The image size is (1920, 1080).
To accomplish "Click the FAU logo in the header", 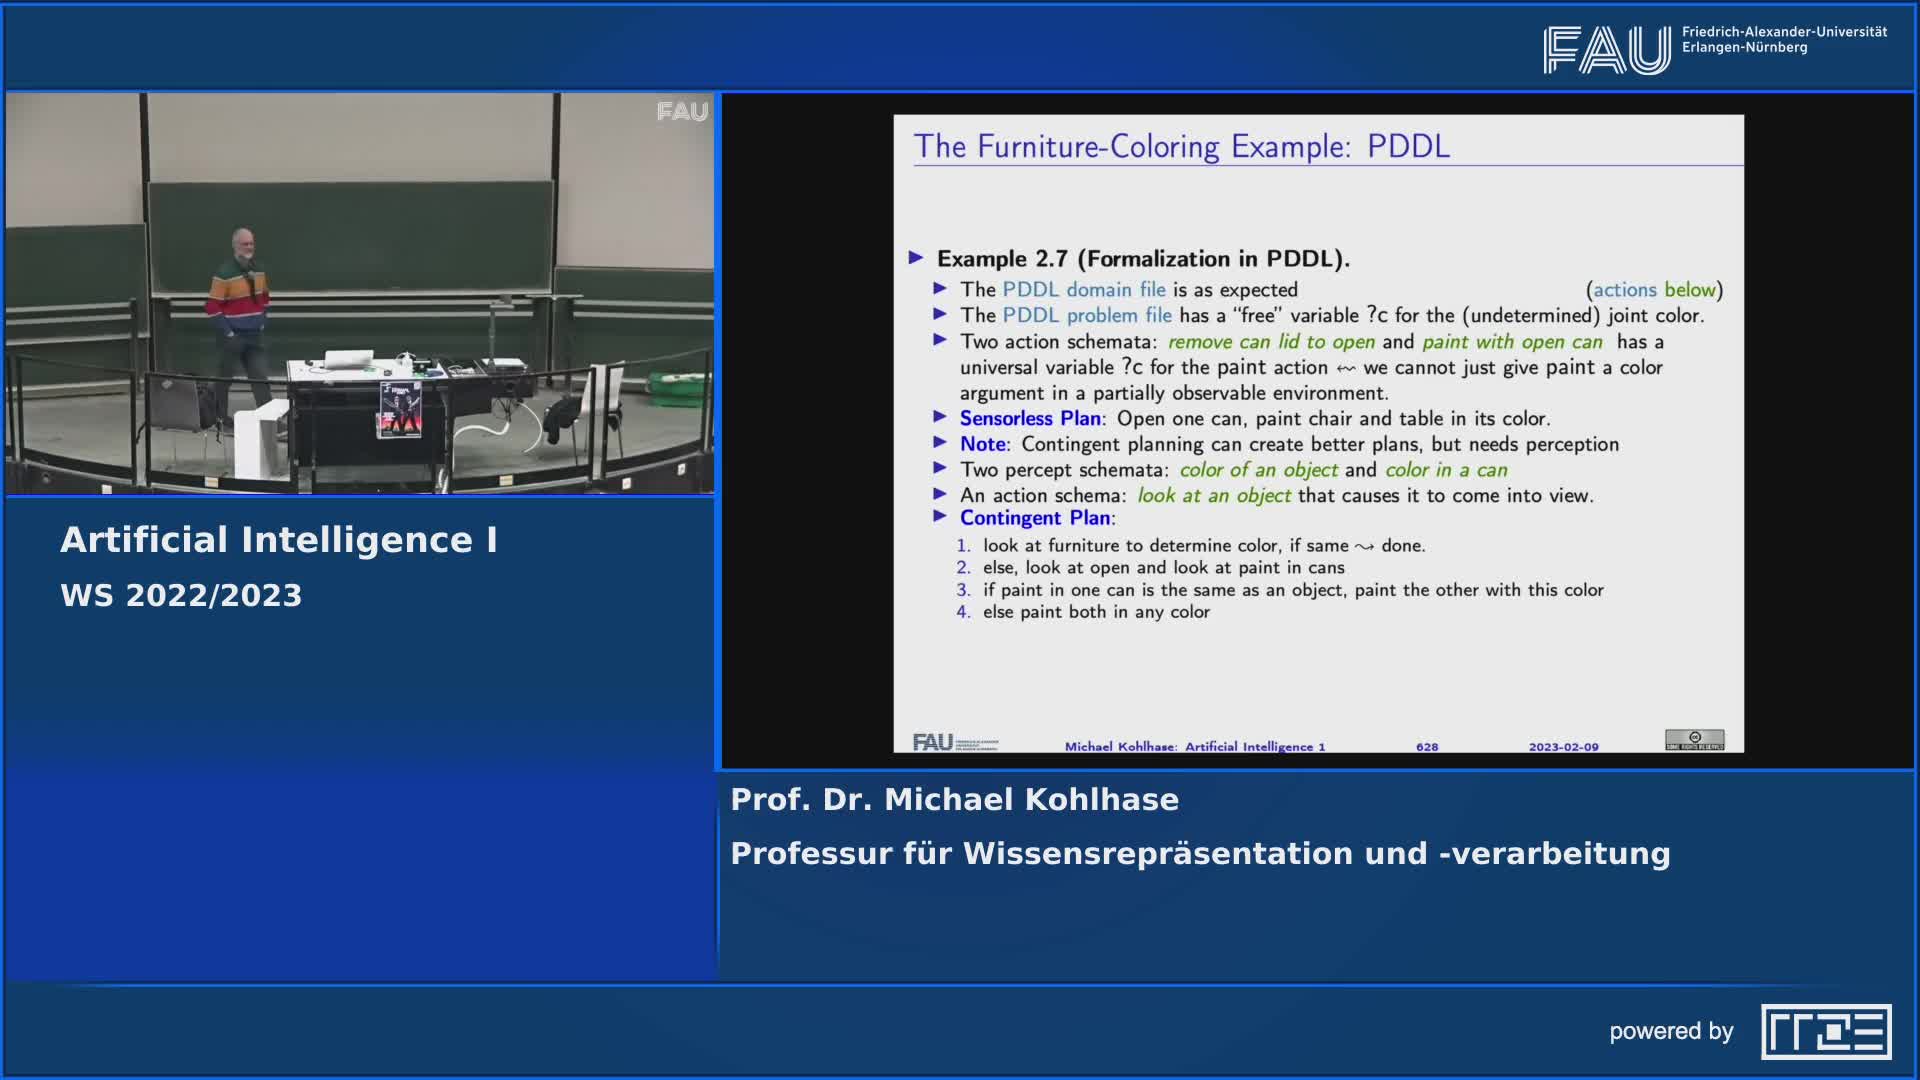I will click(1606, 50).
